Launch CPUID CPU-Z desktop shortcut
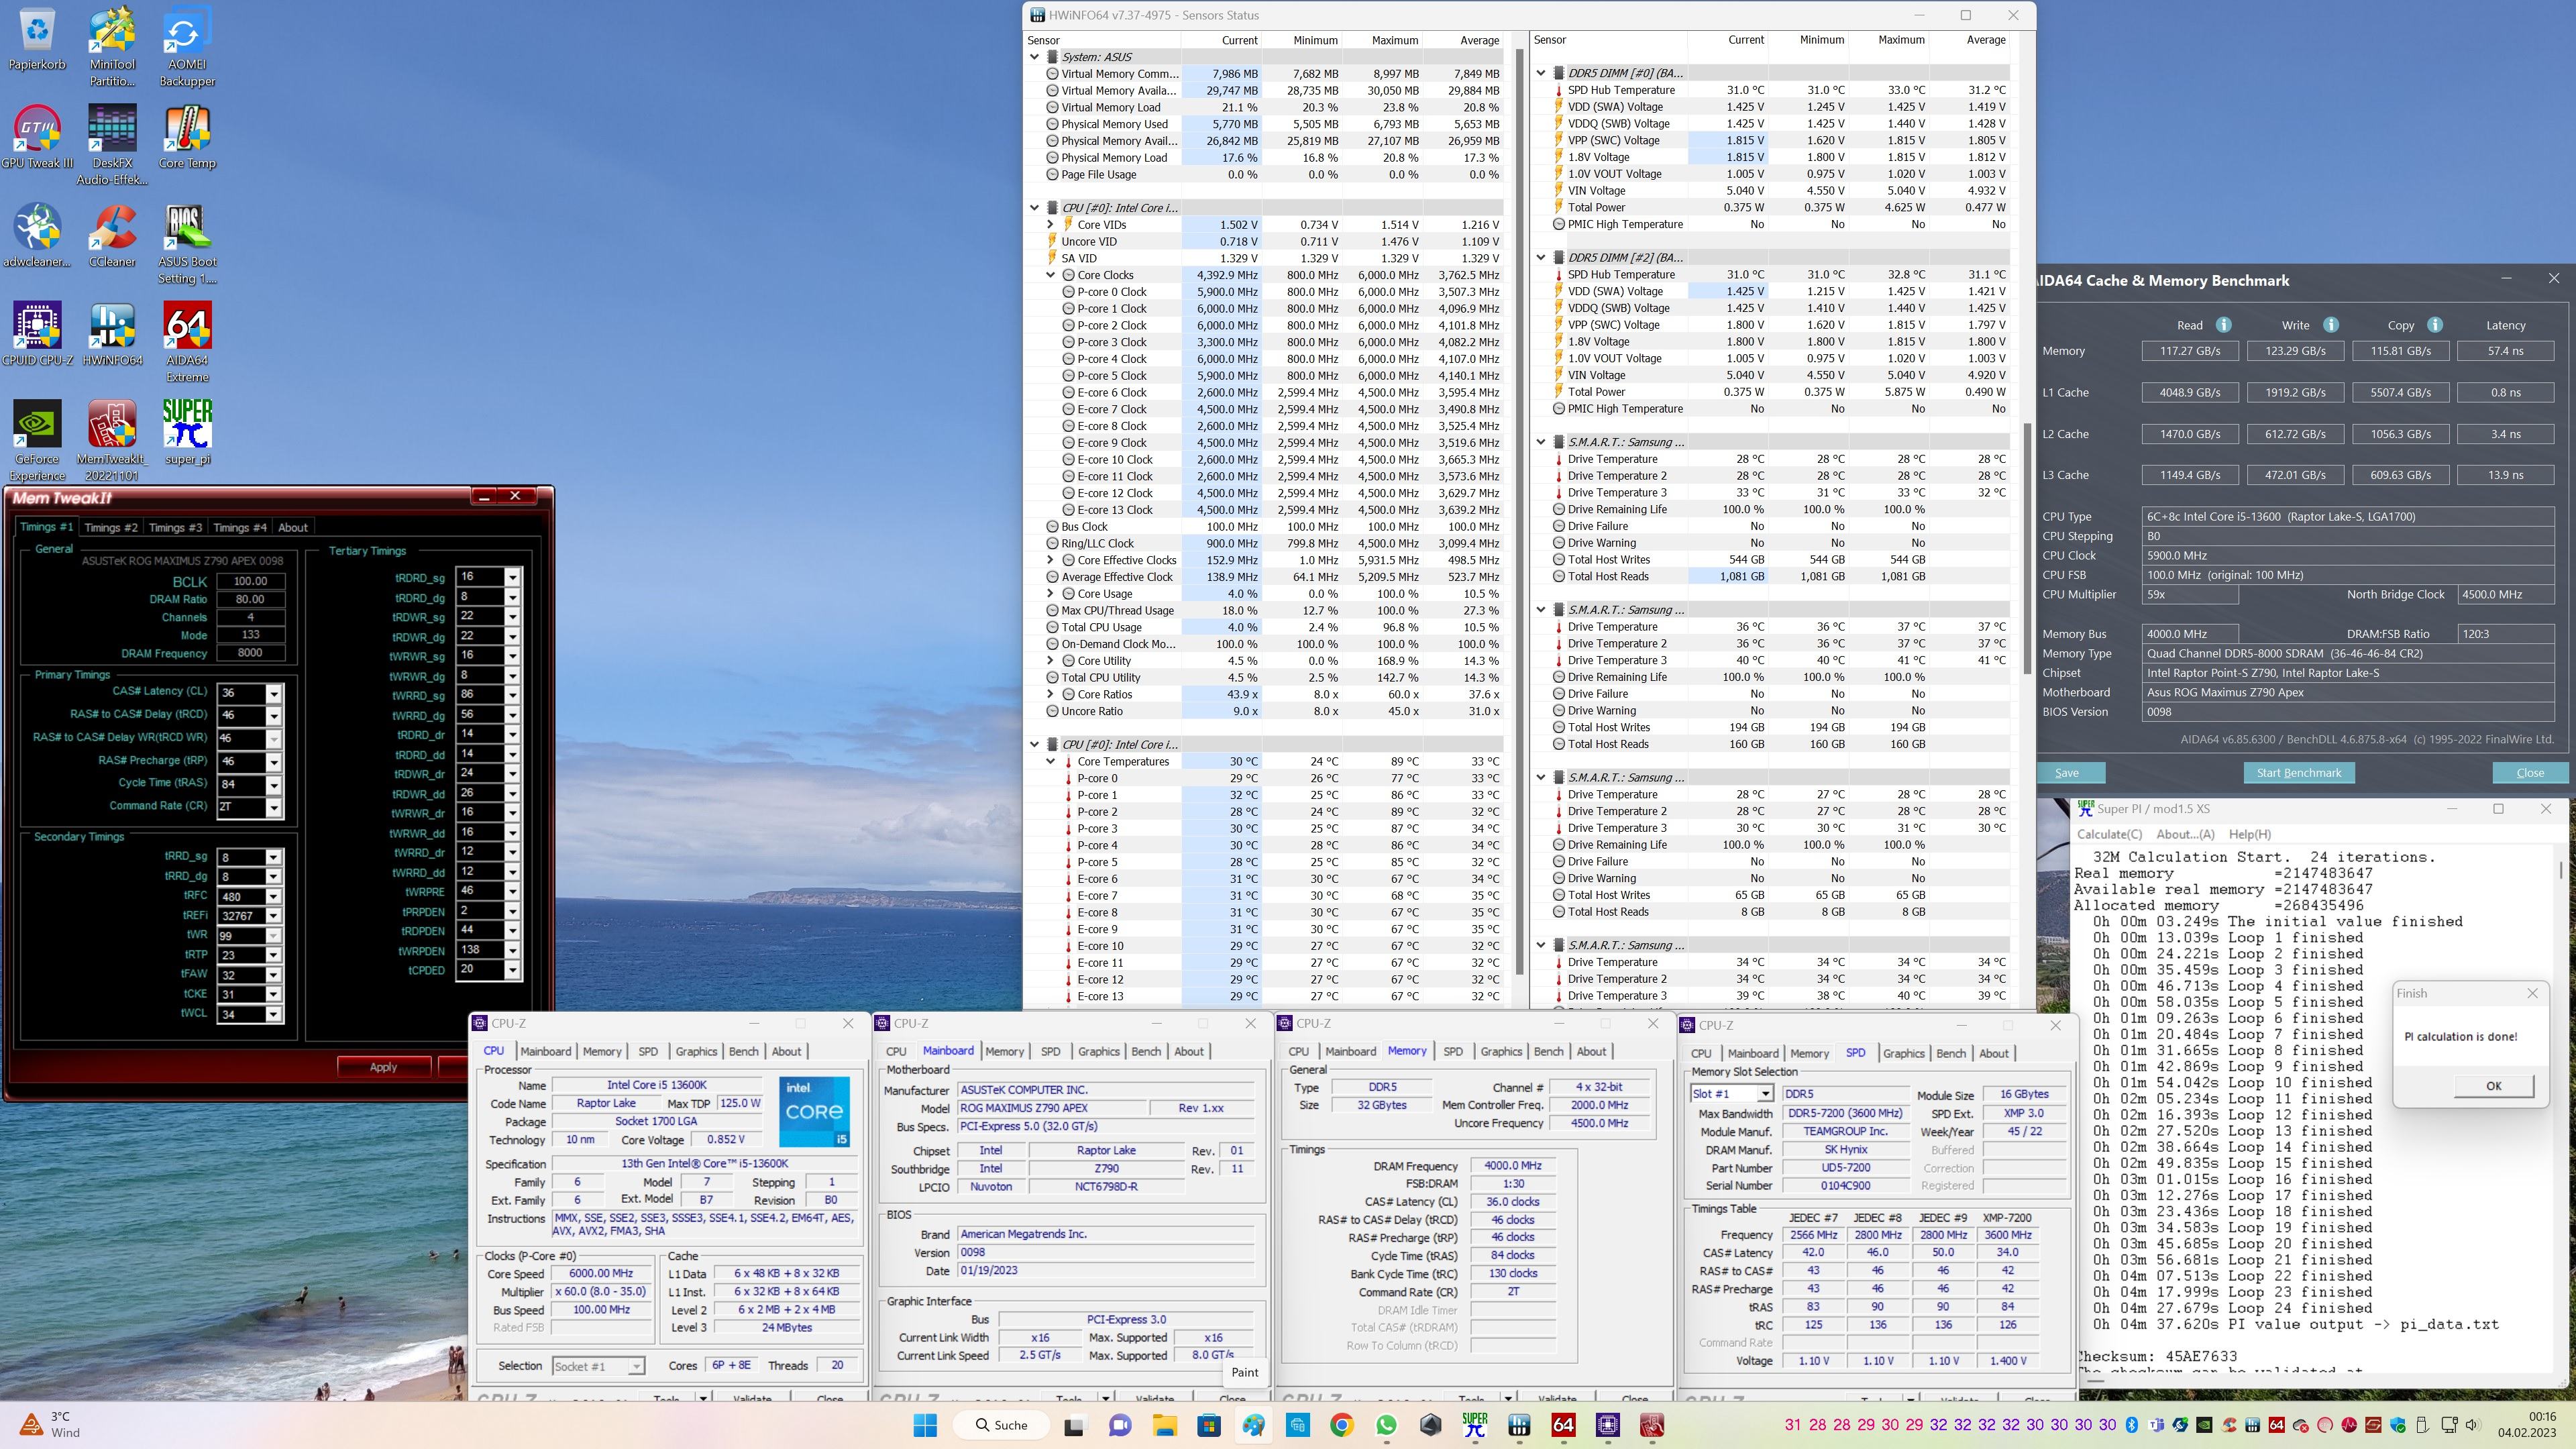The width and height of the screenshot is (2576, 1449). pyautogui.click(x=37, y=334)
